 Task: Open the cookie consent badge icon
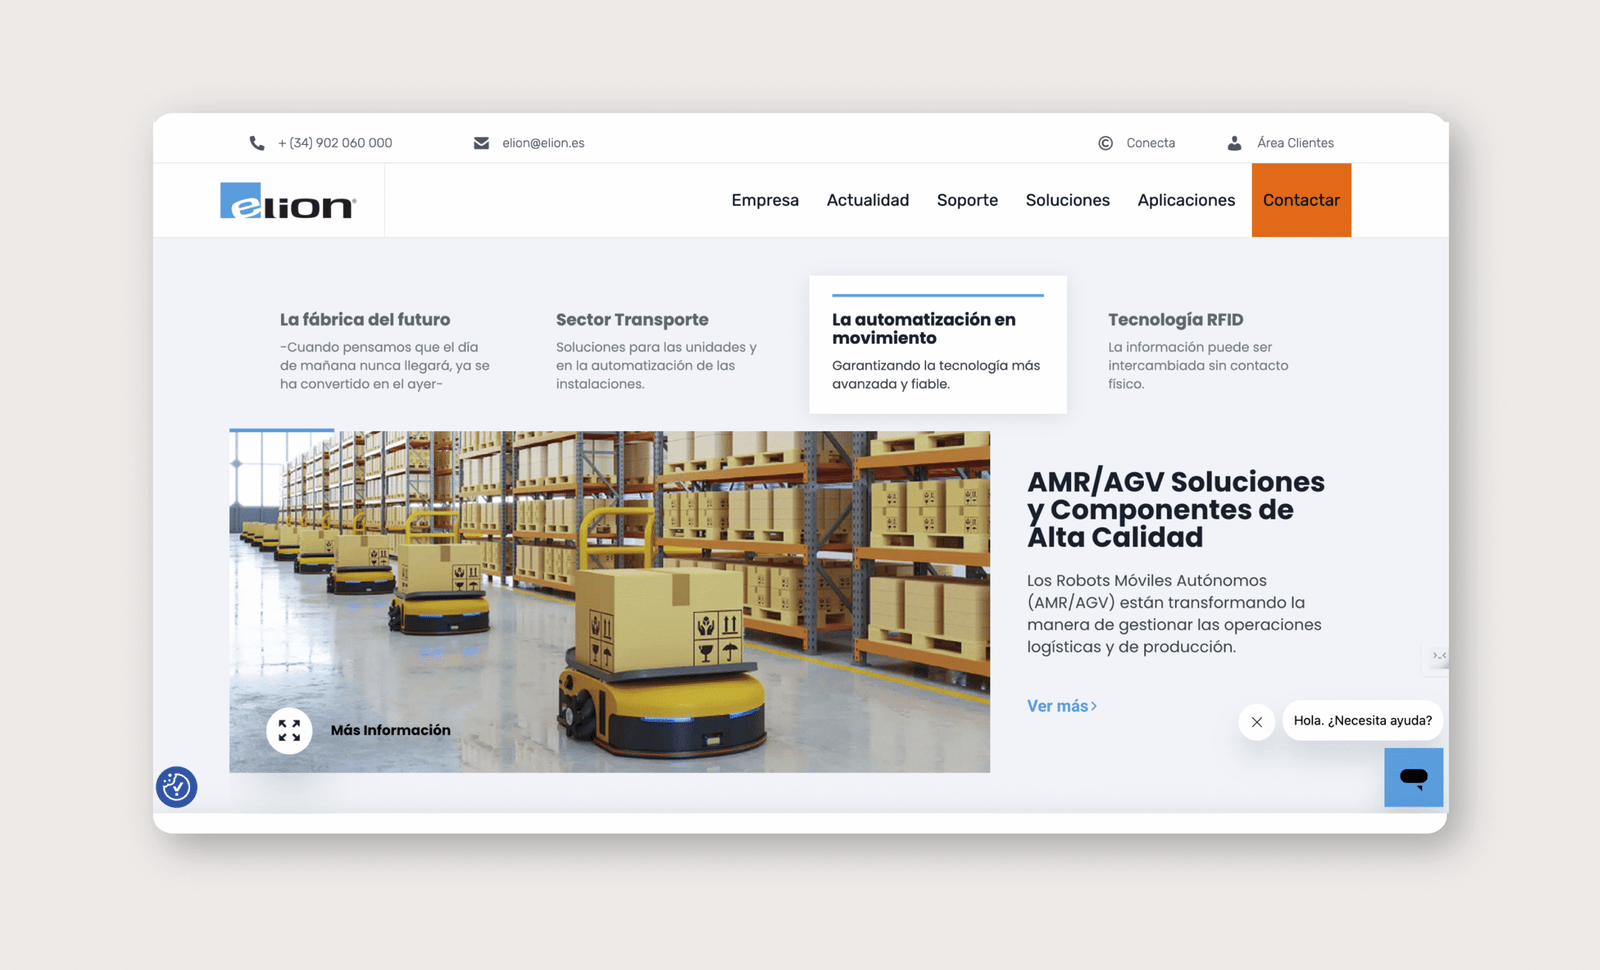pos(177,787)
